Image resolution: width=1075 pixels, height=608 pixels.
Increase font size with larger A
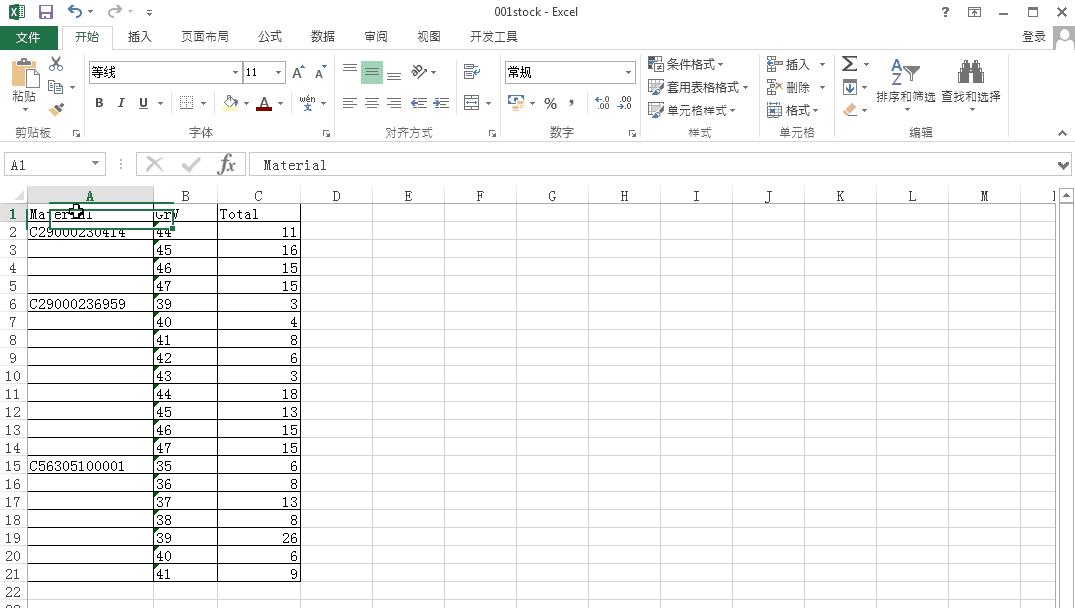(298, 72)
